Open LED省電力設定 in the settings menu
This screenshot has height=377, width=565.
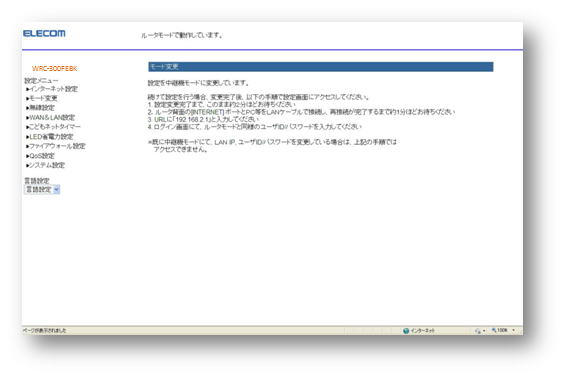50,136
